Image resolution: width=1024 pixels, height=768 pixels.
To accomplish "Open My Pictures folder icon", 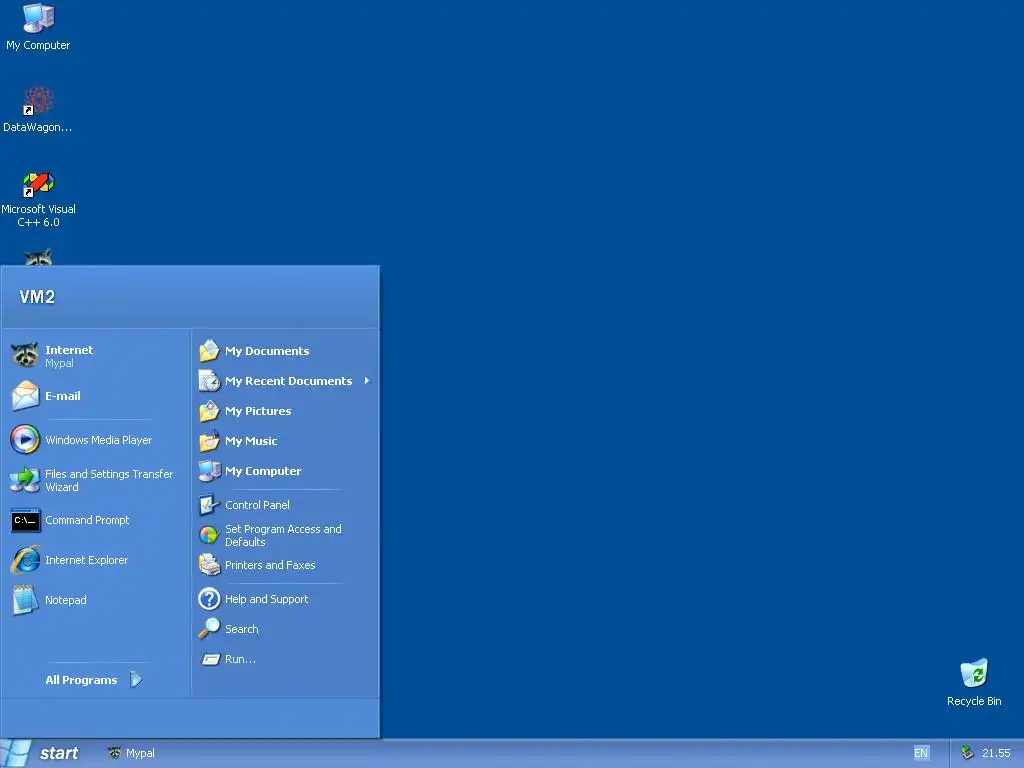I will (209, 411).
